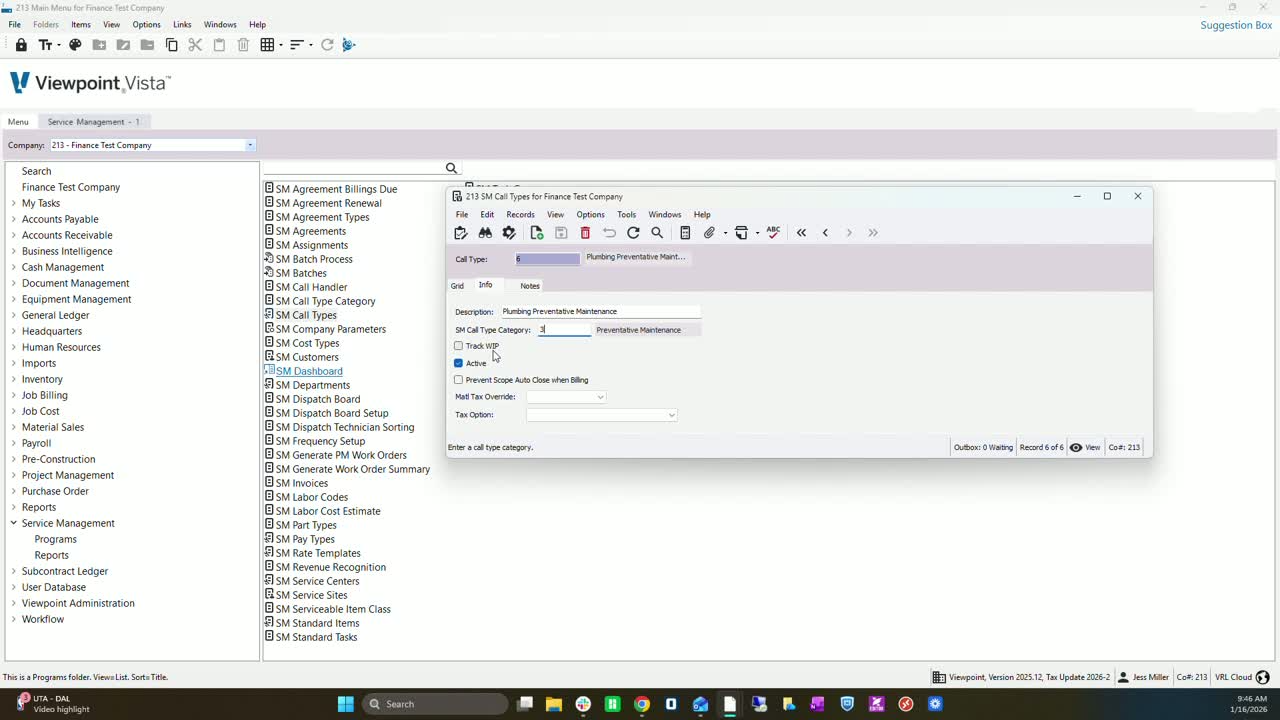The height and width of the screenshot is (720, 1280).
Task: Open SM Dispatch Board program
Action: (x=318, y=399)
